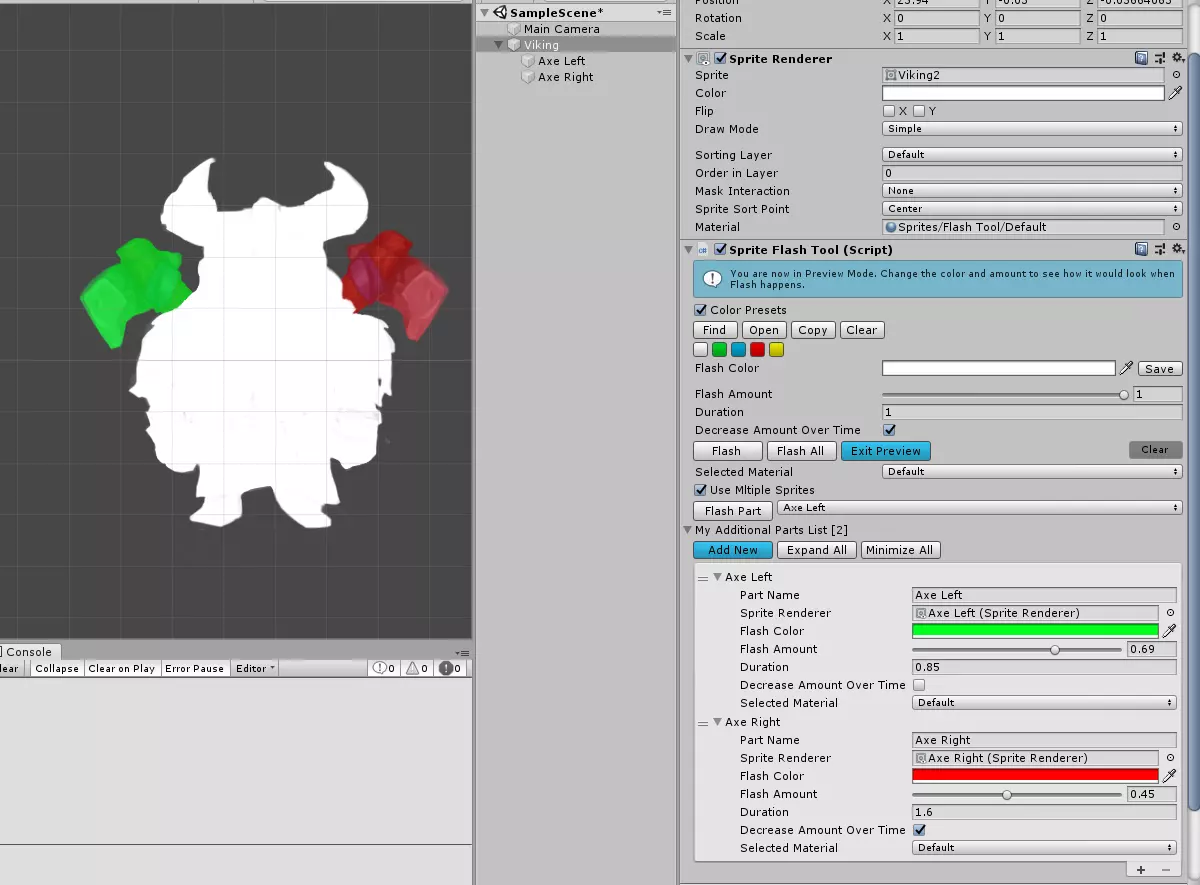Open object picker for Viking2 sprite
Image resolution: width=1200 pixels, height=885 pixels.
pyautogui.click(x=1175, y=75)
